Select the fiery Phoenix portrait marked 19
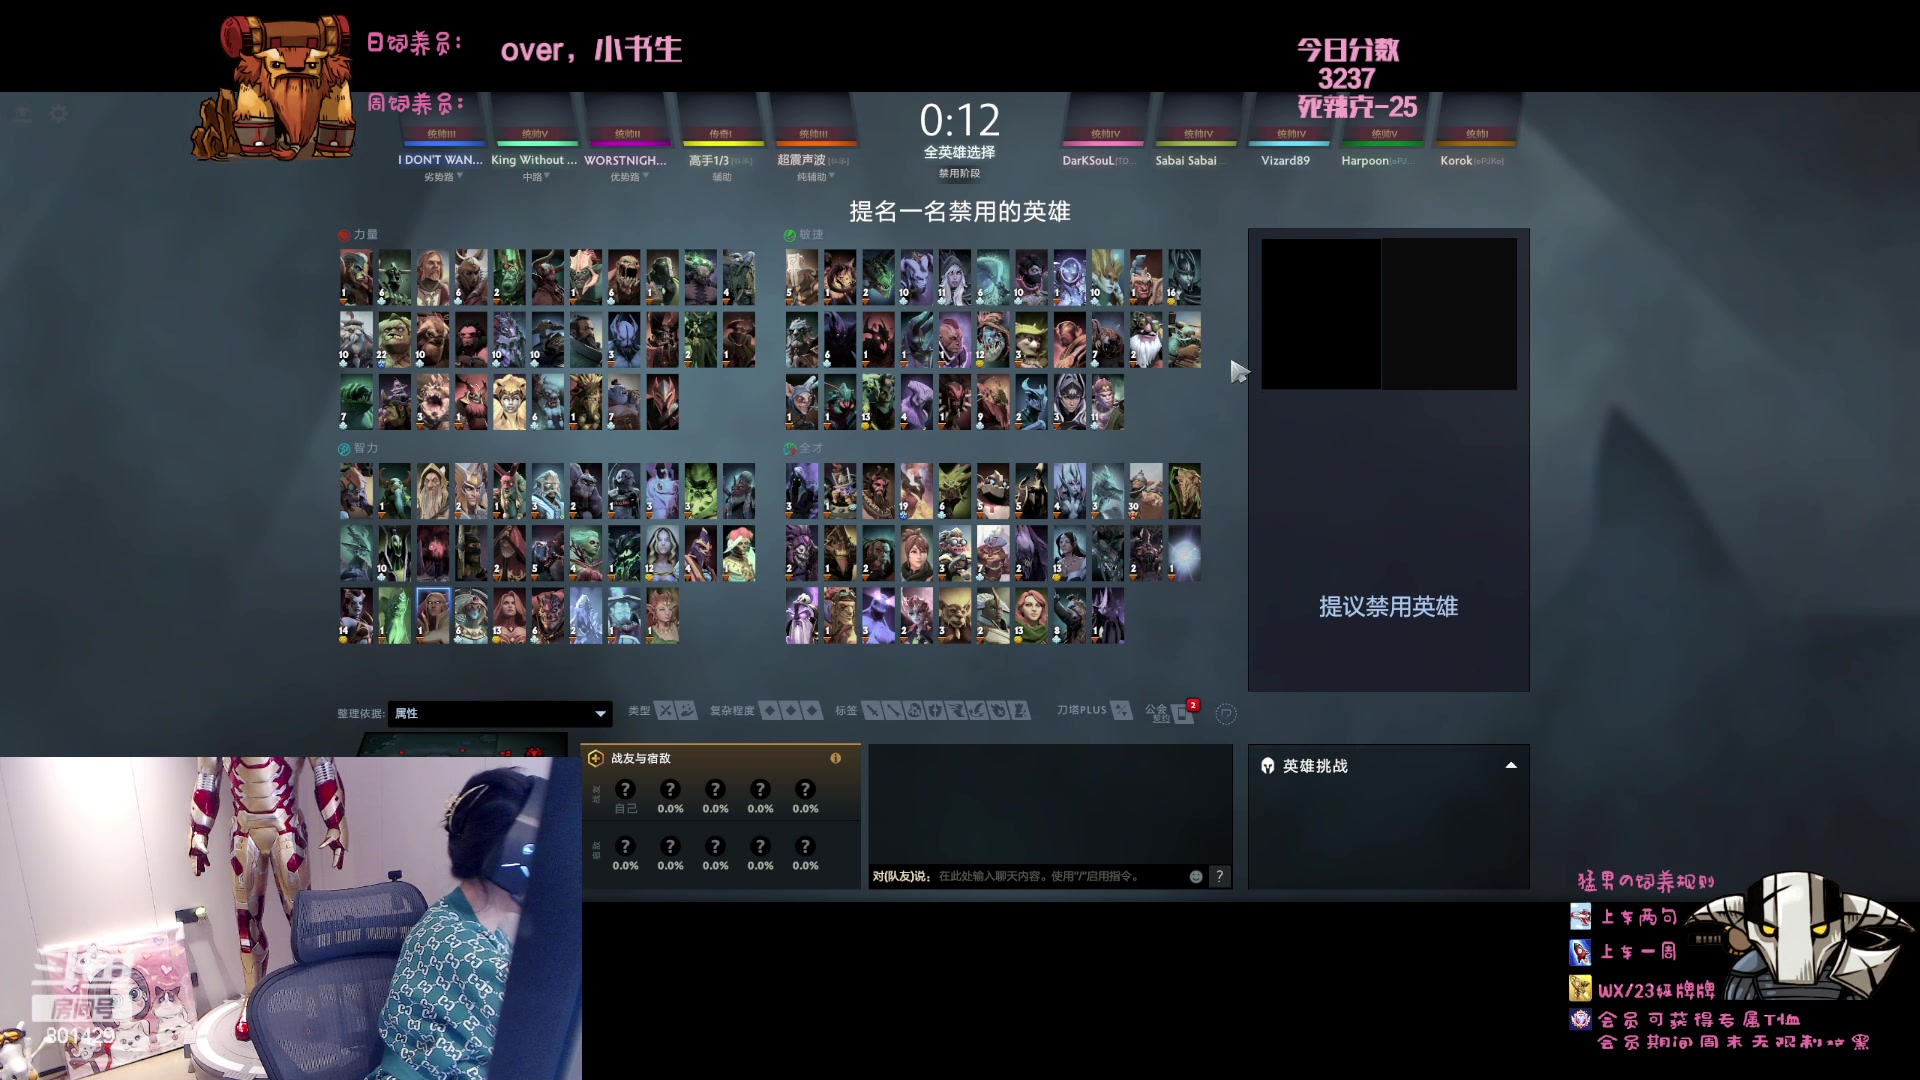 [917, 491]
